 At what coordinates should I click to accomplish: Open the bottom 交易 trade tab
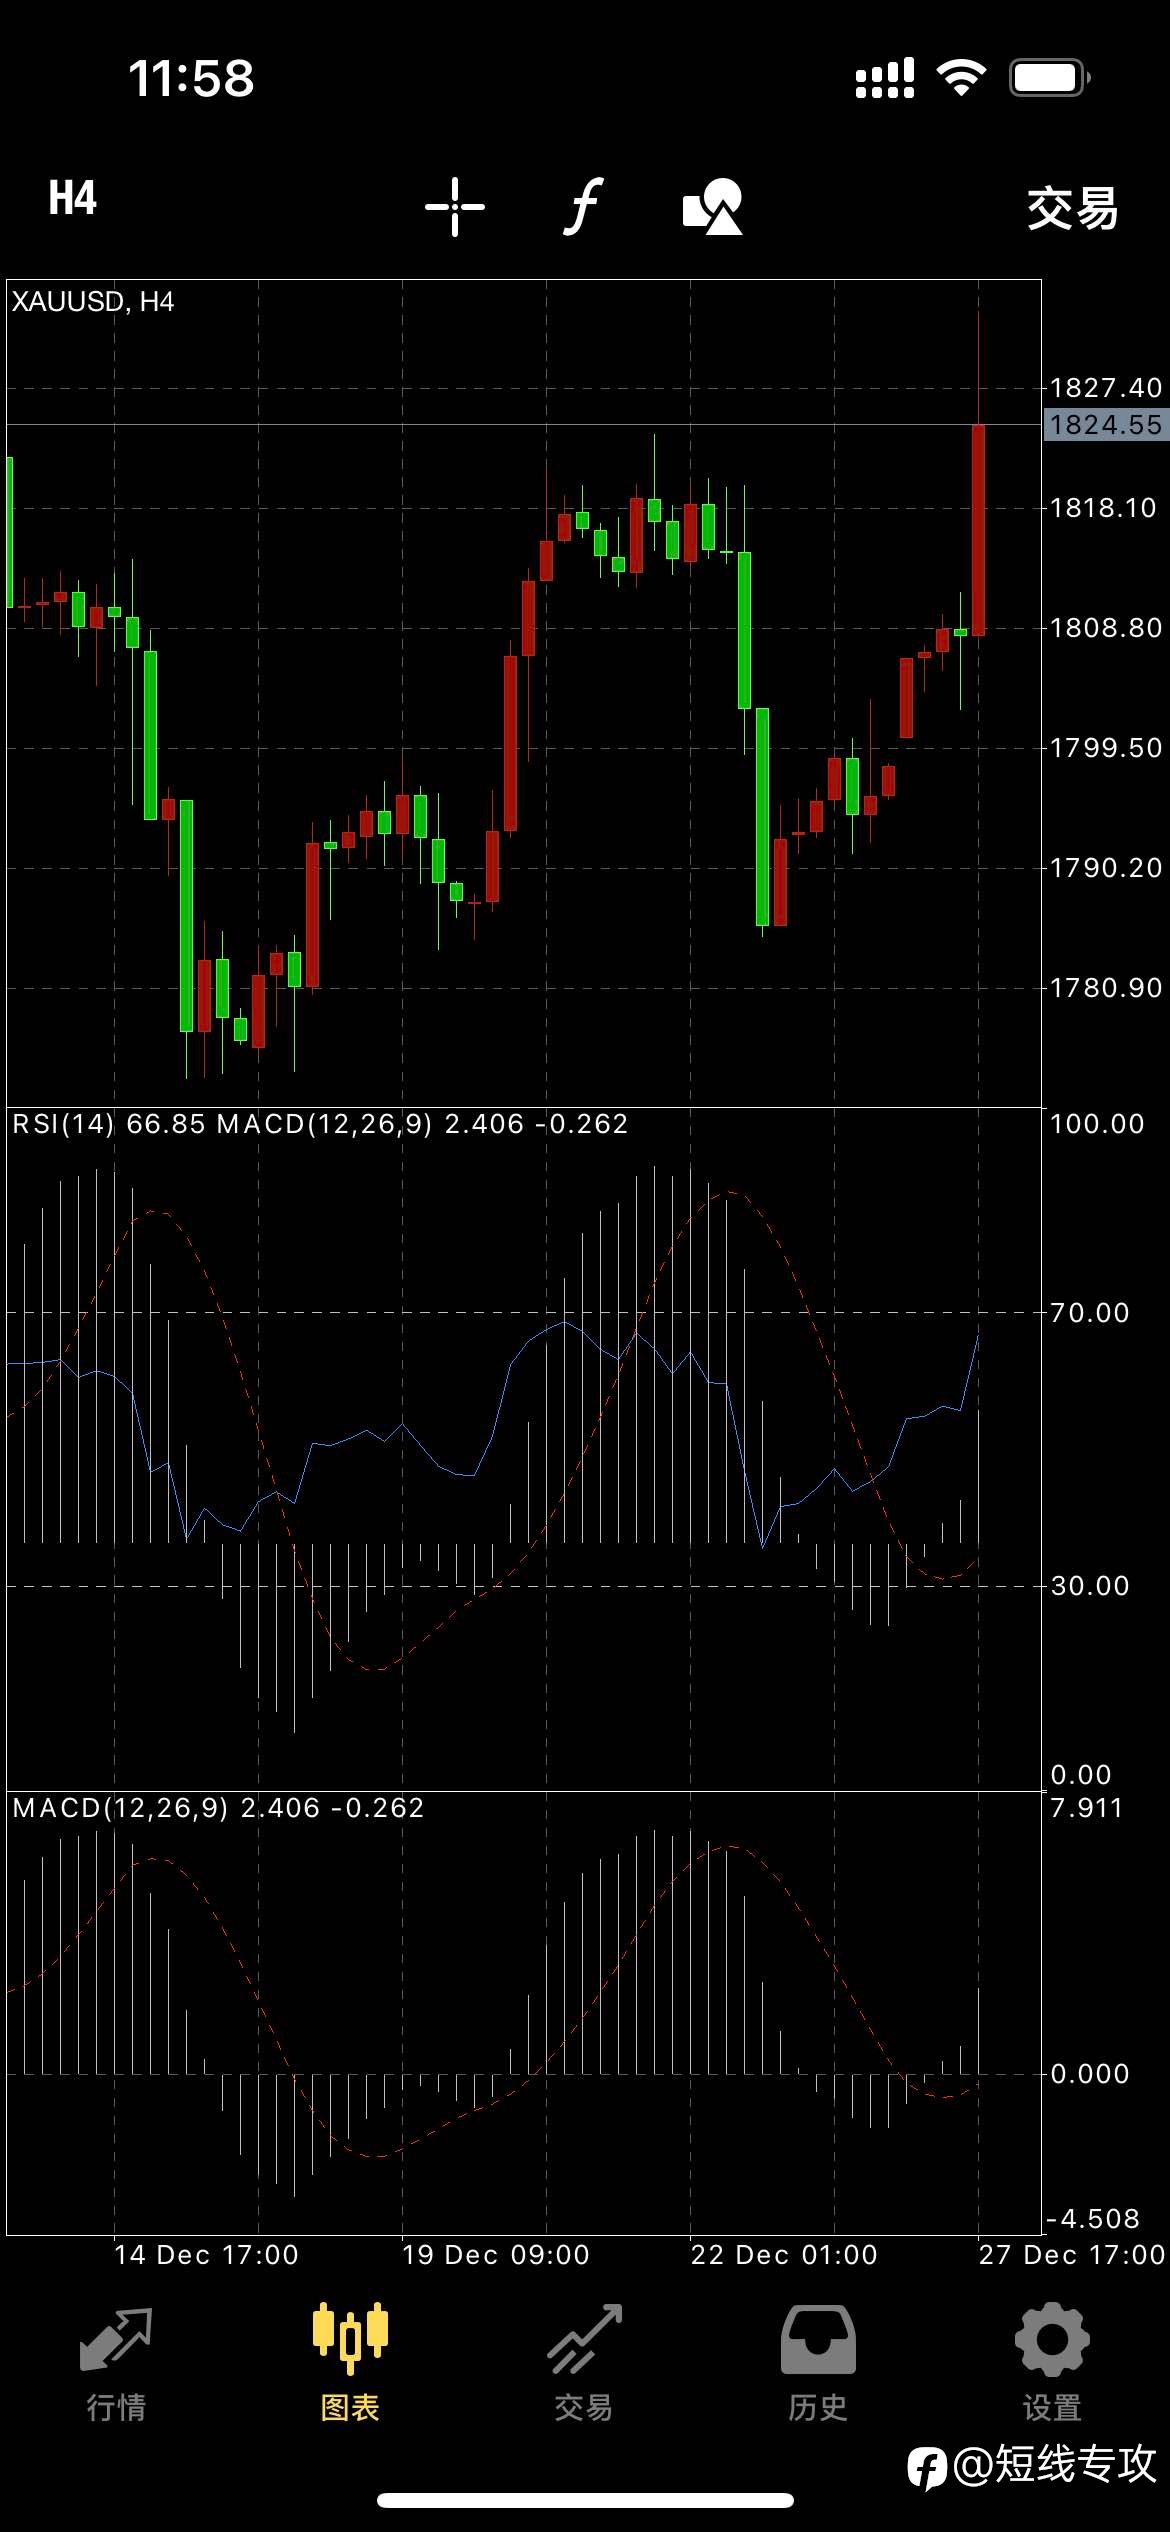click(584, 2365)
